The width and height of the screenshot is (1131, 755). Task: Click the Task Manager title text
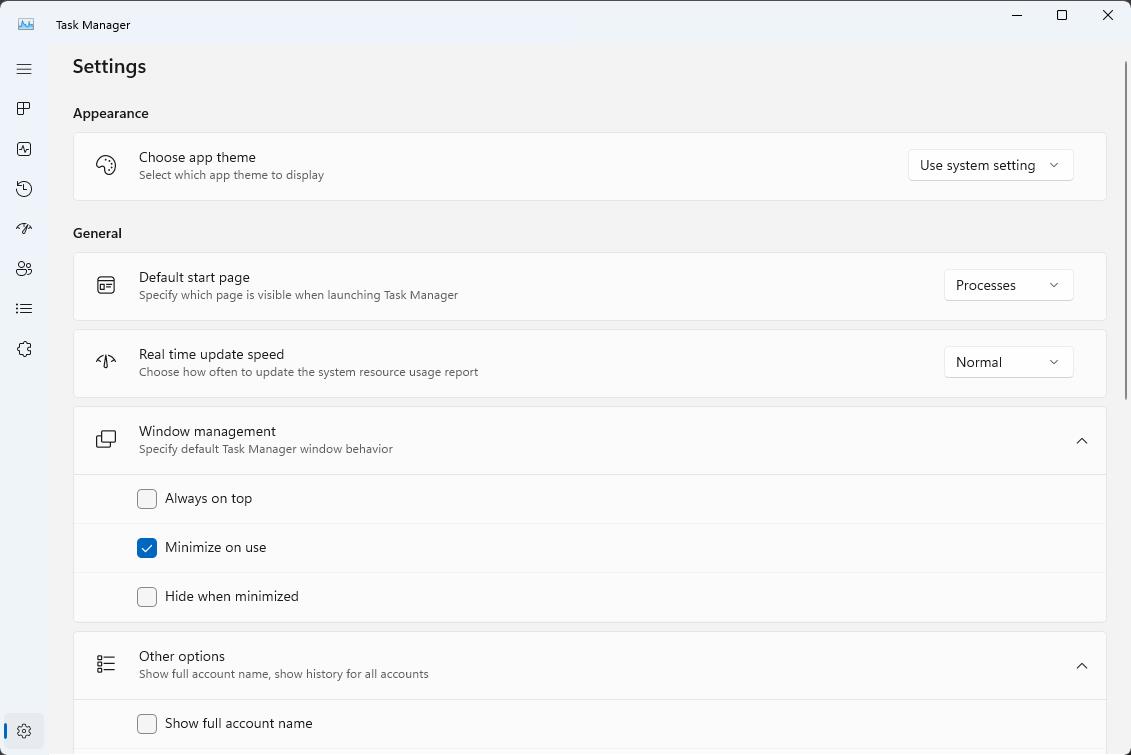click(x=93, y=25)
